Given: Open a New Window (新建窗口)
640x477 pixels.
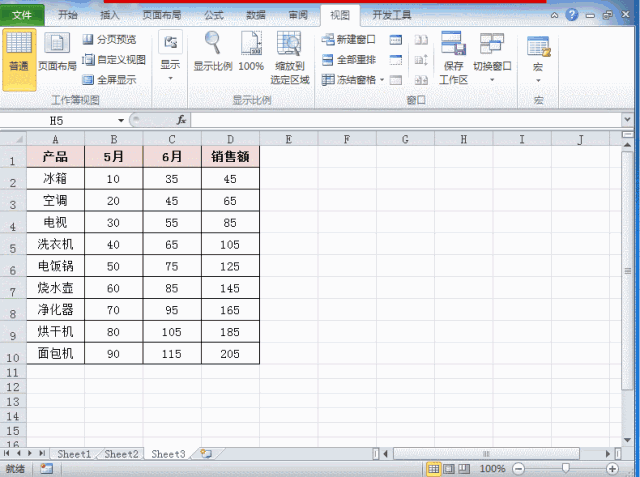Looking at the screenshot, I should pyautogui.click(x=348, y=40).
